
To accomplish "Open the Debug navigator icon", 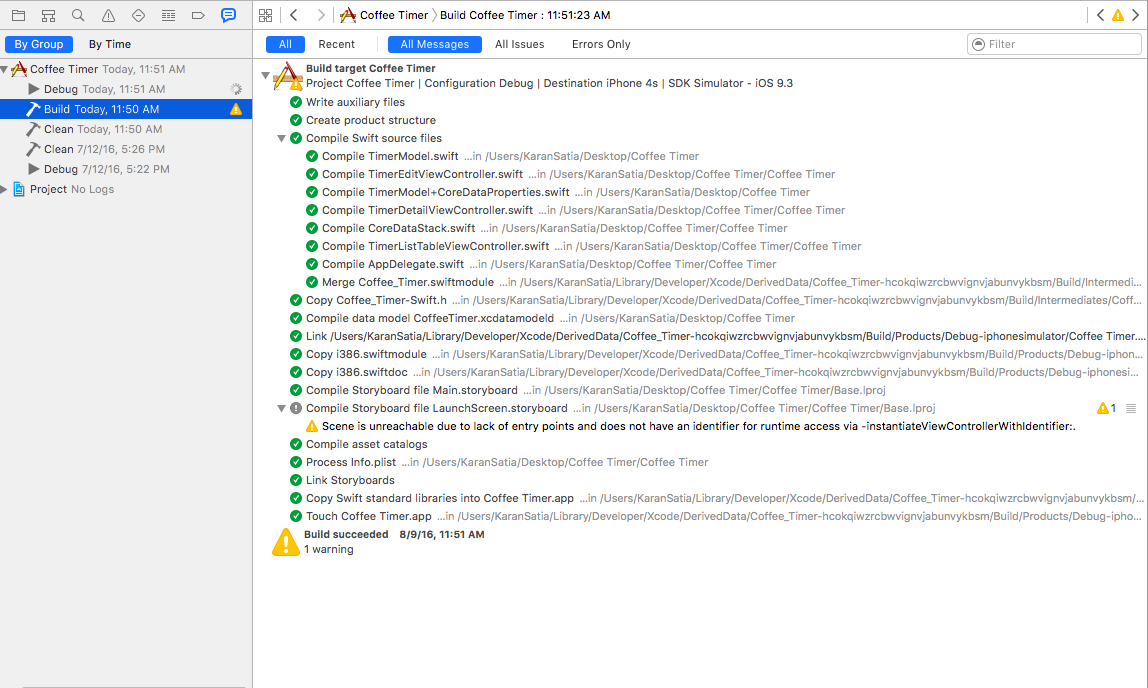I will click(x=168, y=15).
